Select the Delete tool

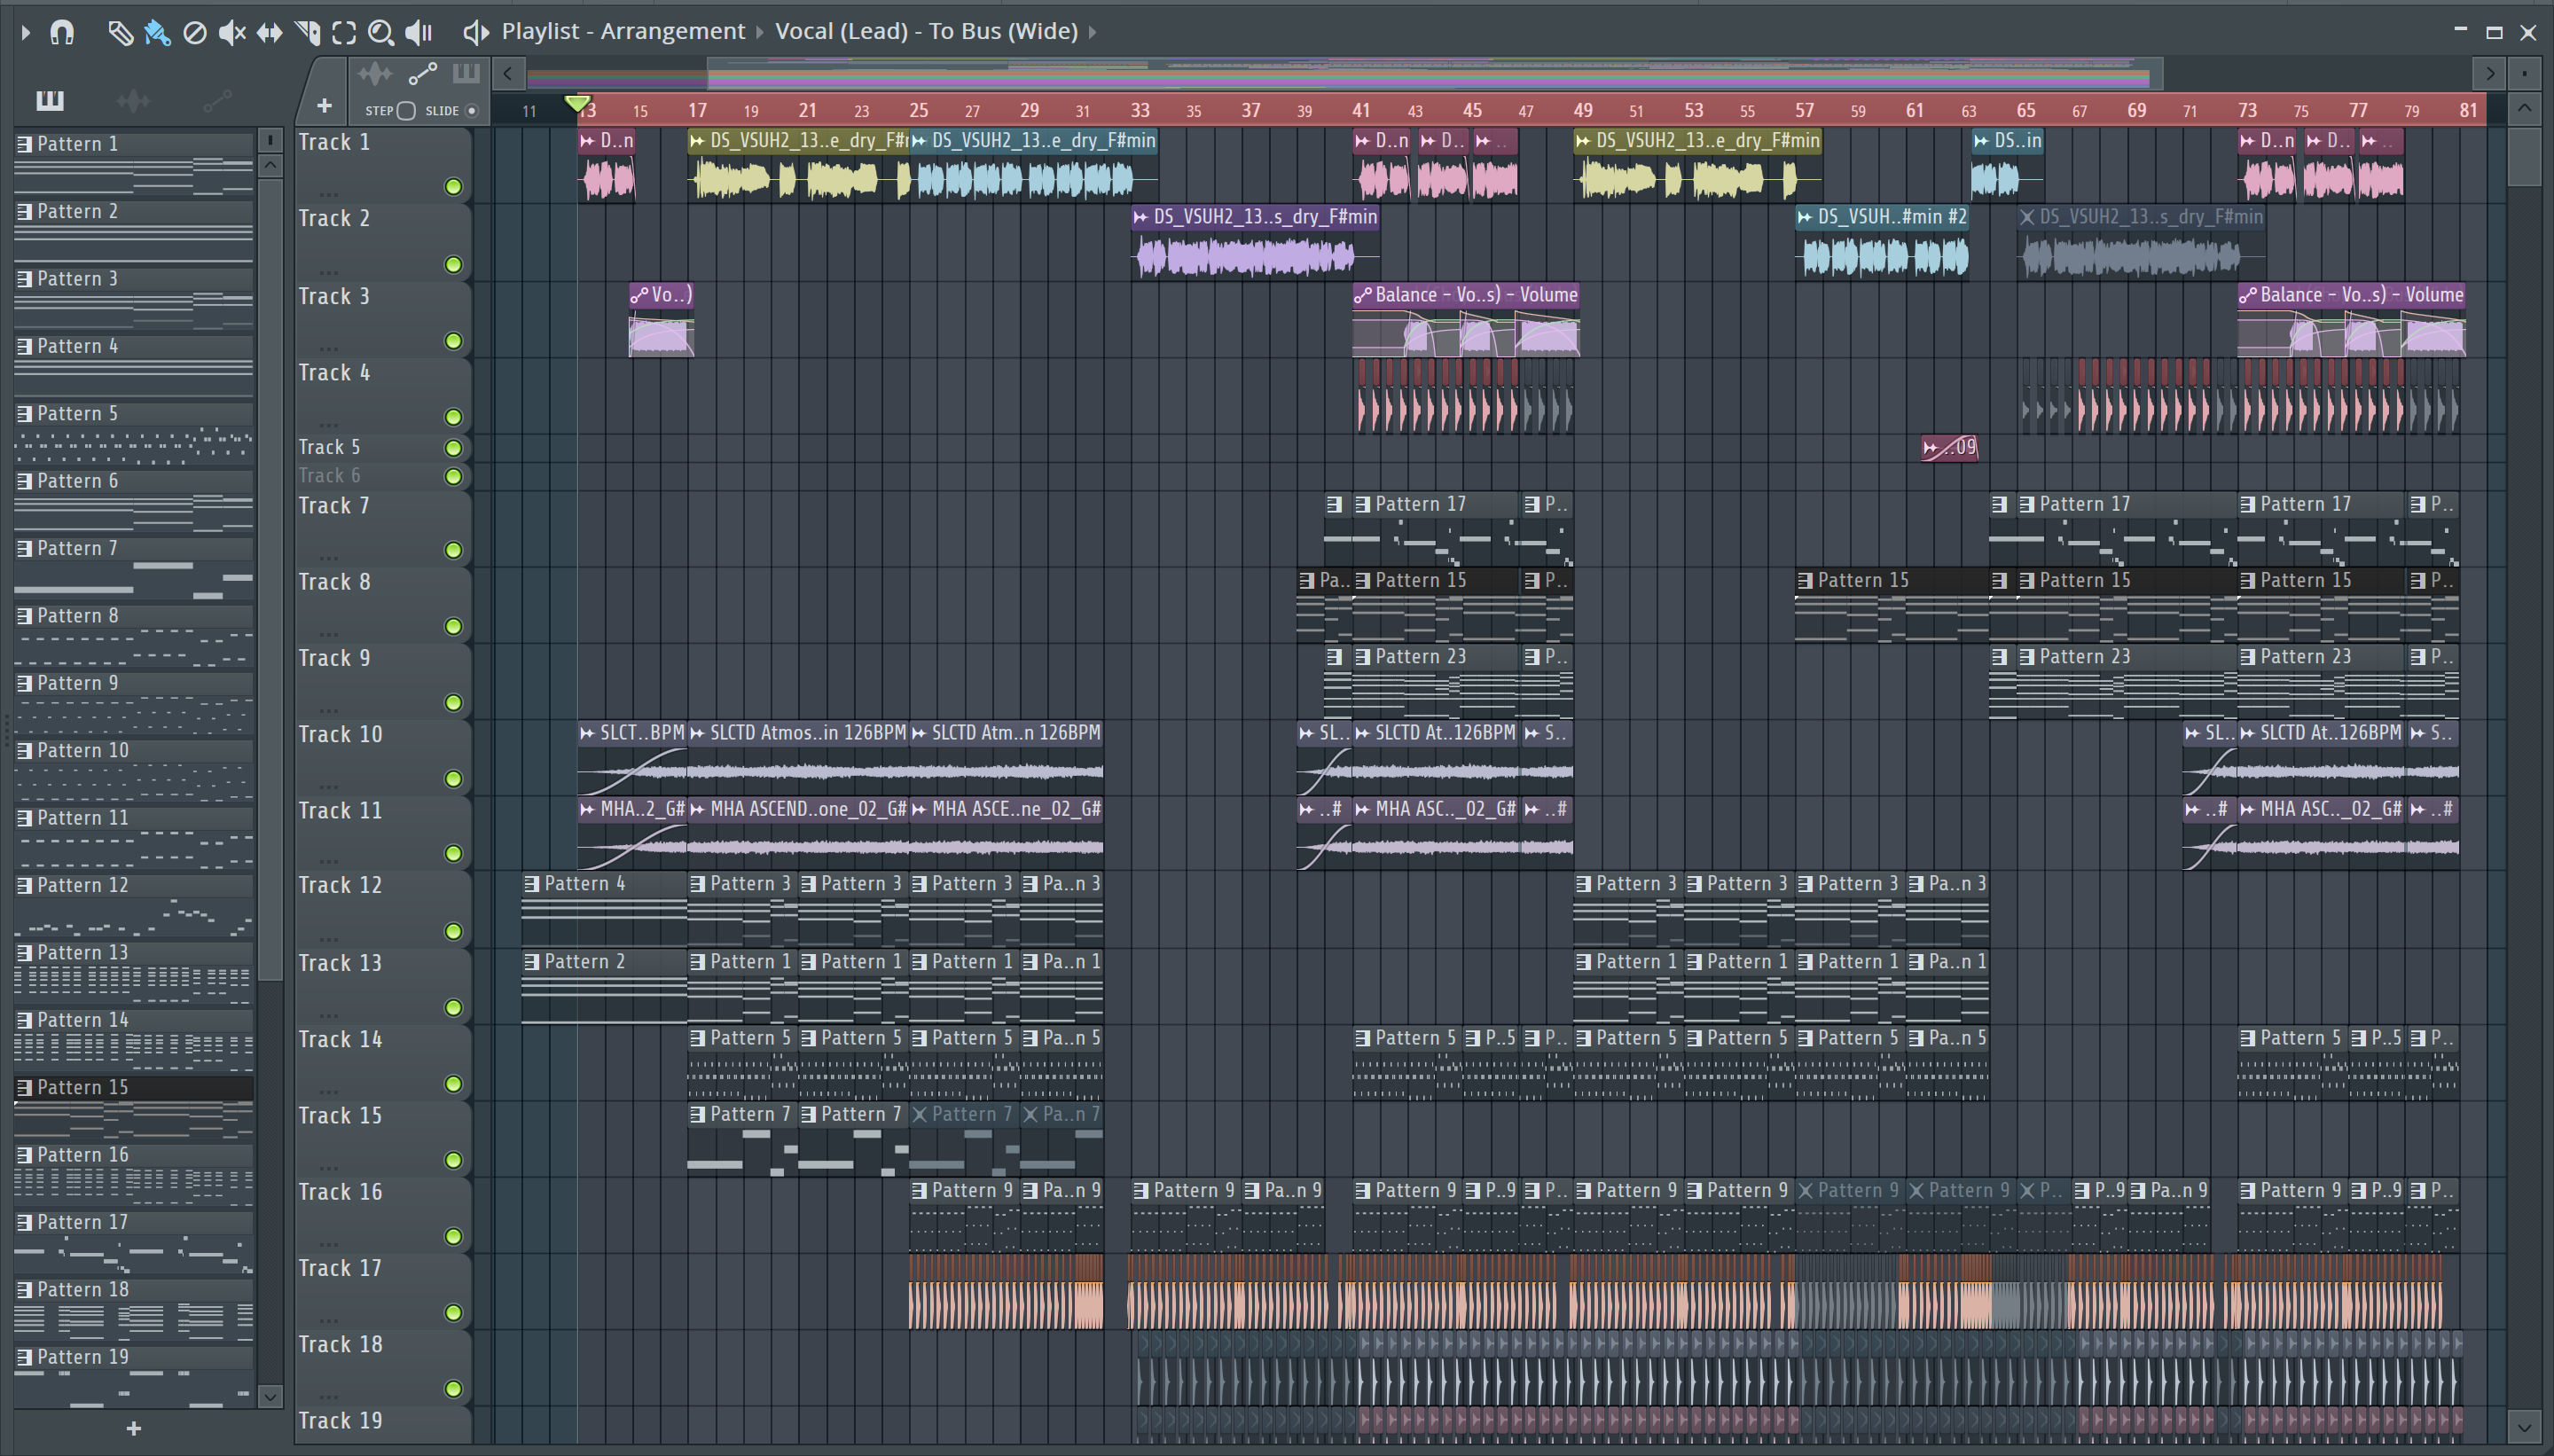(195, 32)
